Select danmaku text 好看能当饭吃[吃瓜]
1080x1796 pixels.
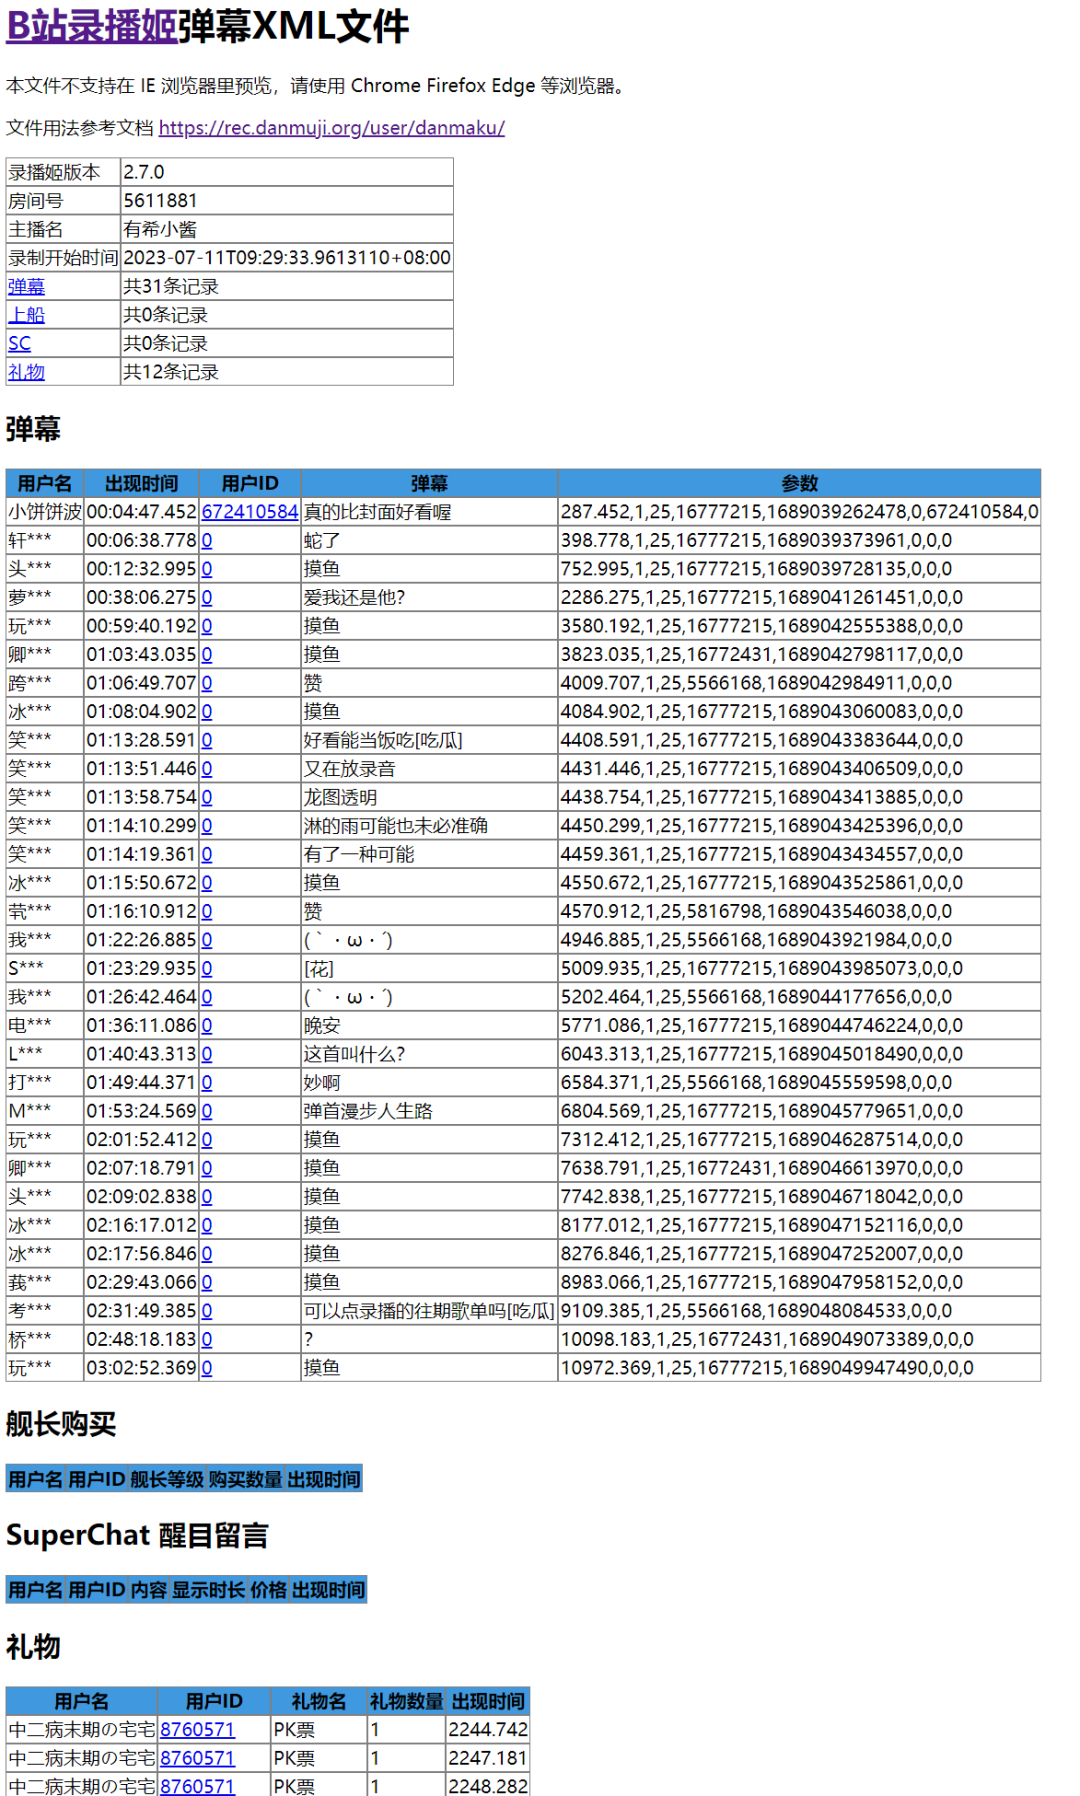pos(383,740)
